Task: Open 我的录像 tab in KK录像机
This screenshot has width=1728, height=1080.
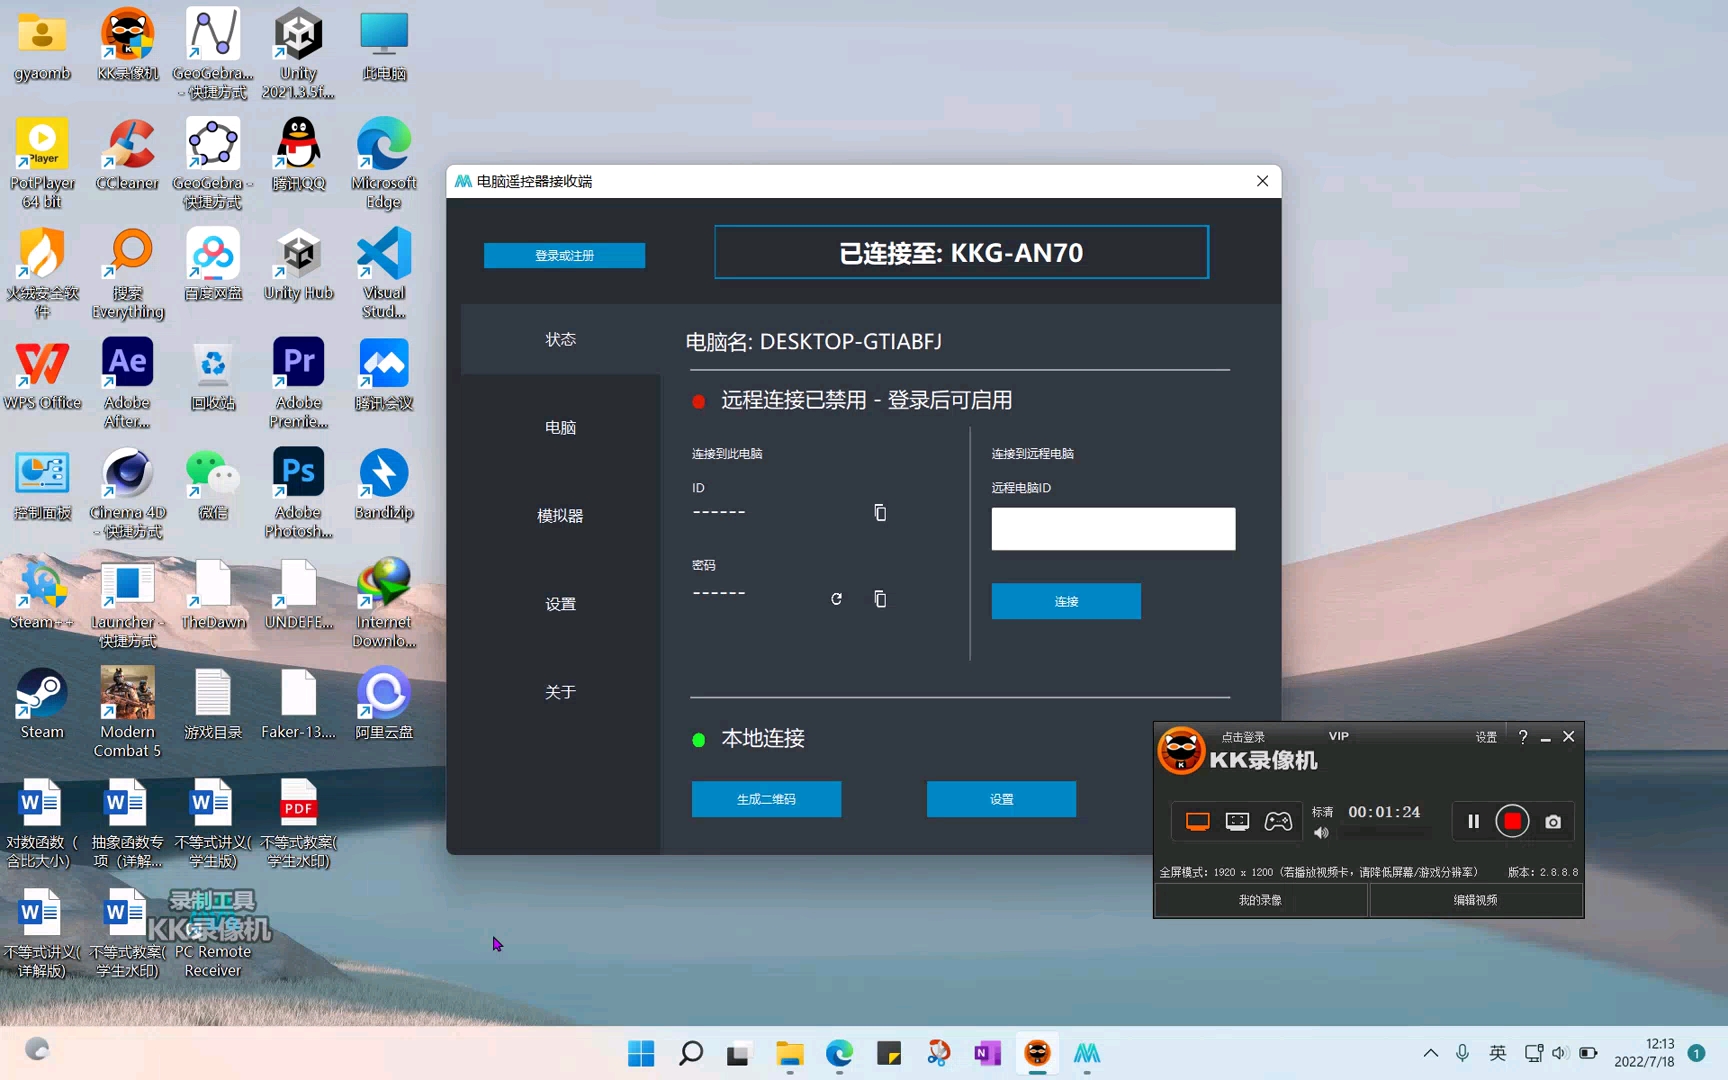Action: 1261,900
